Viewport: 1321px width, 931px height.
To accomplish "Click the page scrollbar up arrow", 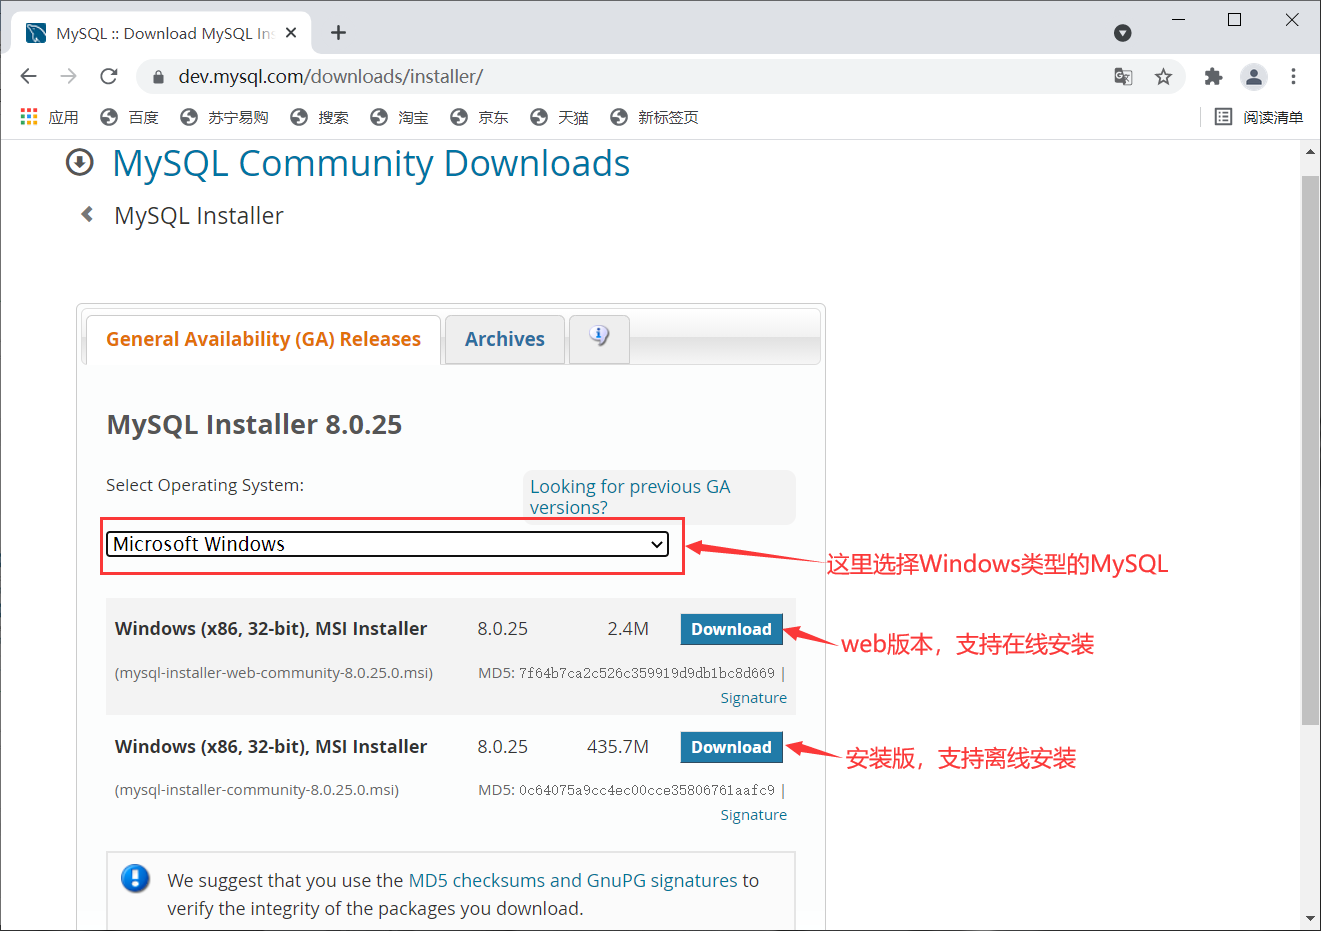I will [x=1310, y=152].
